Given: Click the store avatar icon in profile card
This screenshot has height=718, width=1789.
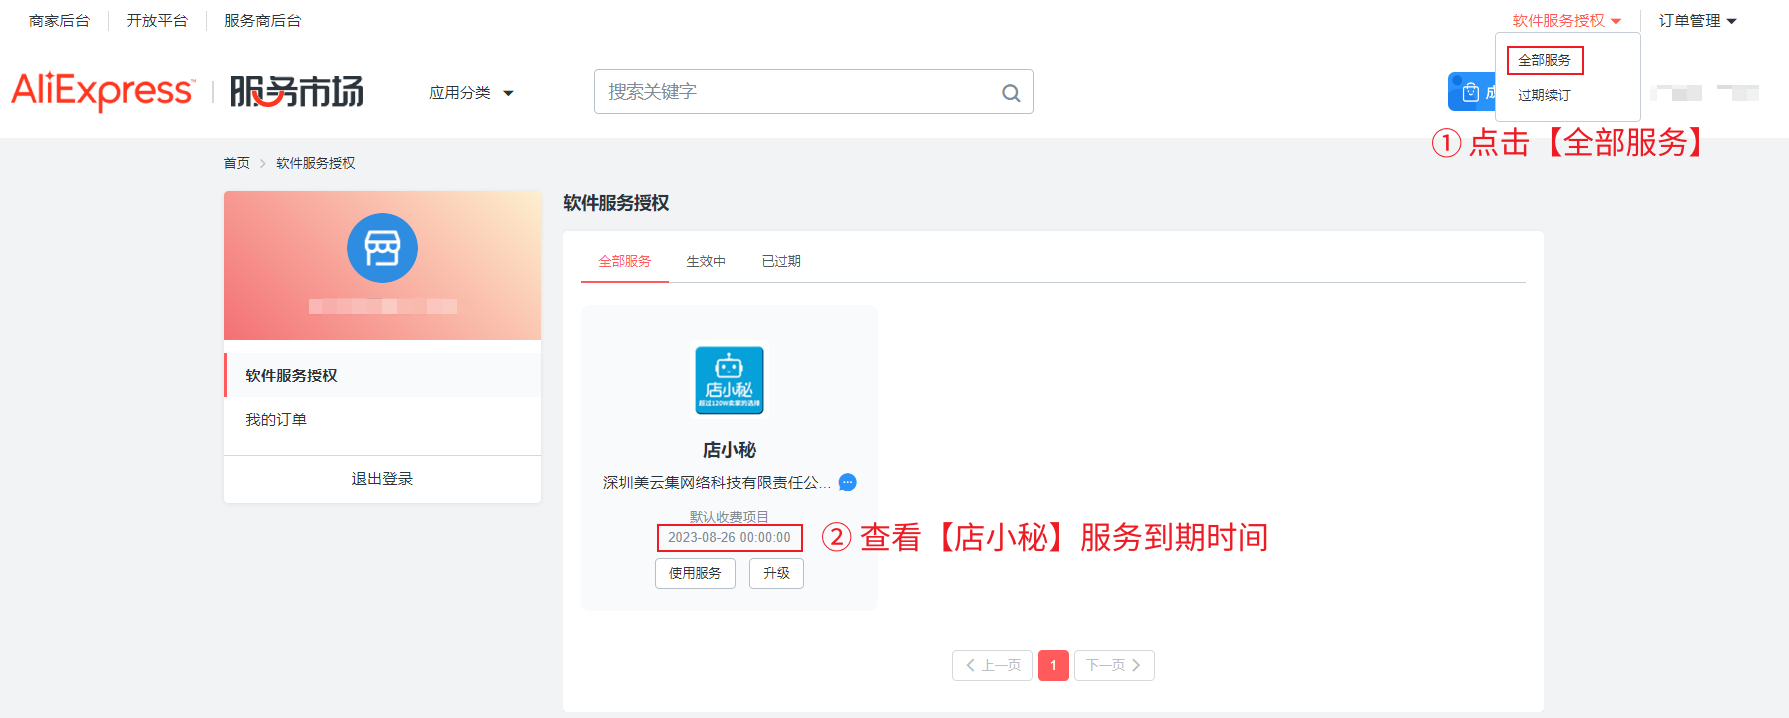Looking at the screenshot, I should click(x=382, y=248).
